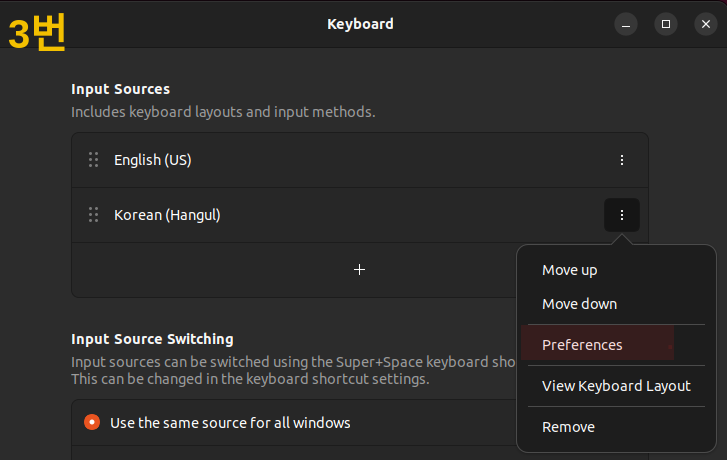Click the Korean (Hangul) input source row
The width and height of the screenshot is (727, 460).
pos(360,215)
